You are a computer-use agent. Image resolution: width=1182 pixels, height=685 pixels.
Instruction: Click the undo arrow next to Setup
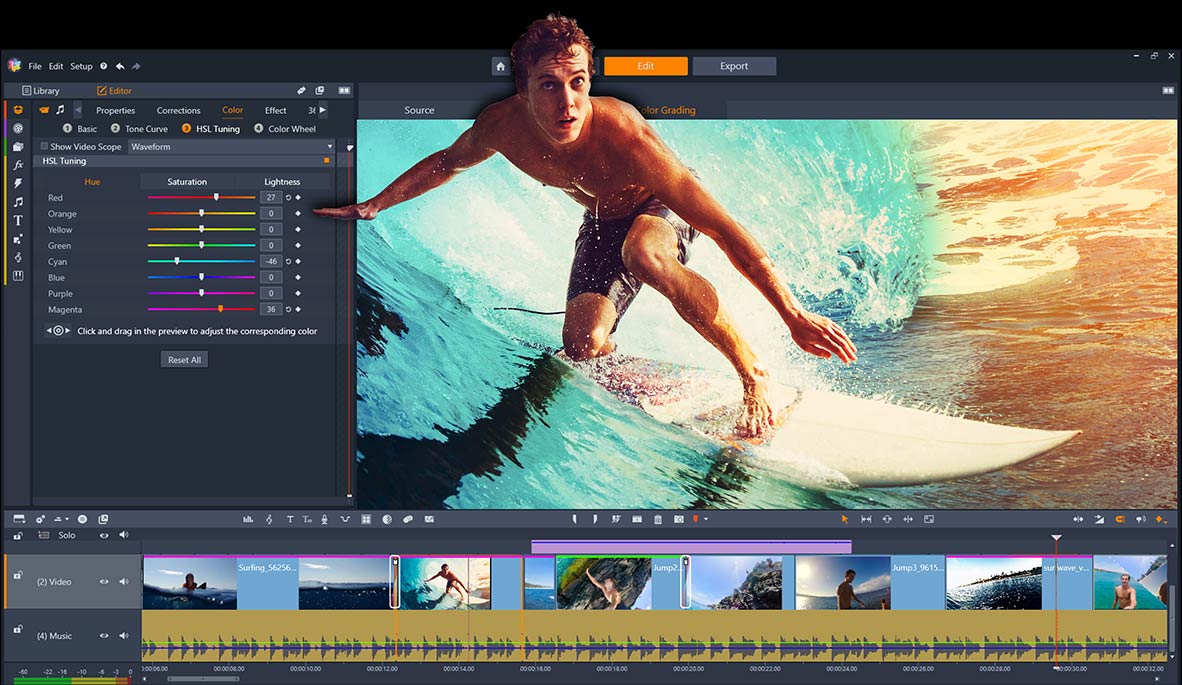click(120, 66)
